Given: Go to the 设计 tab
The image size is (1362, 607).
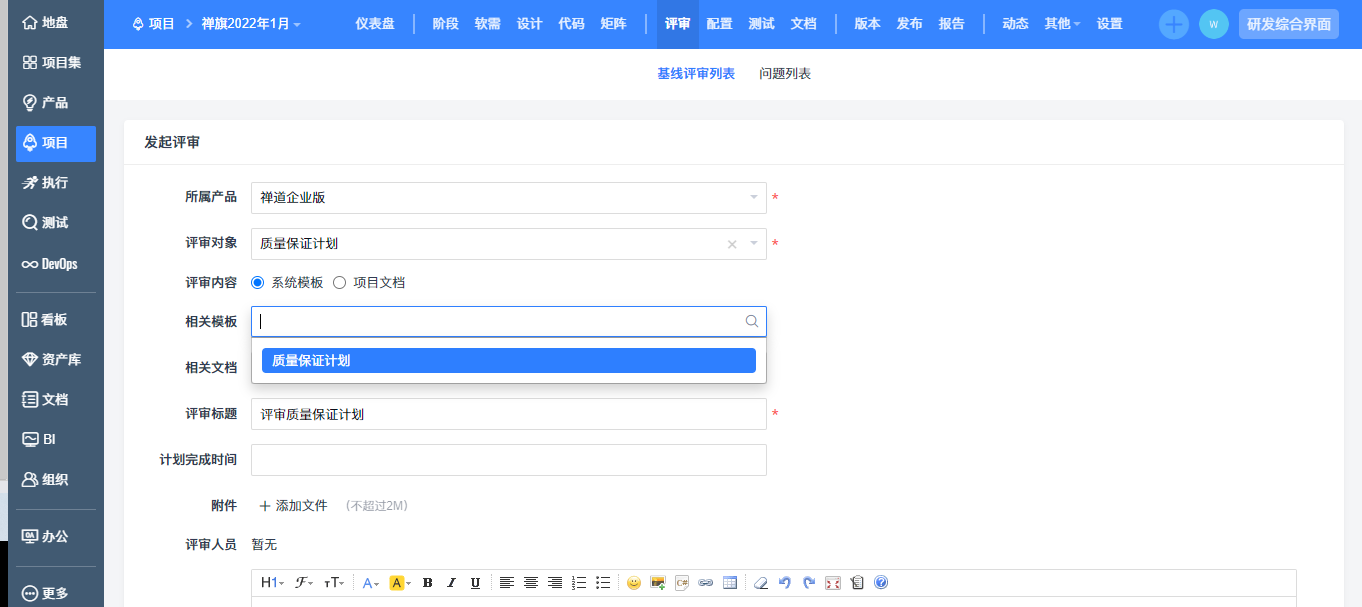Looking at the screenshot, I should 530,24.
